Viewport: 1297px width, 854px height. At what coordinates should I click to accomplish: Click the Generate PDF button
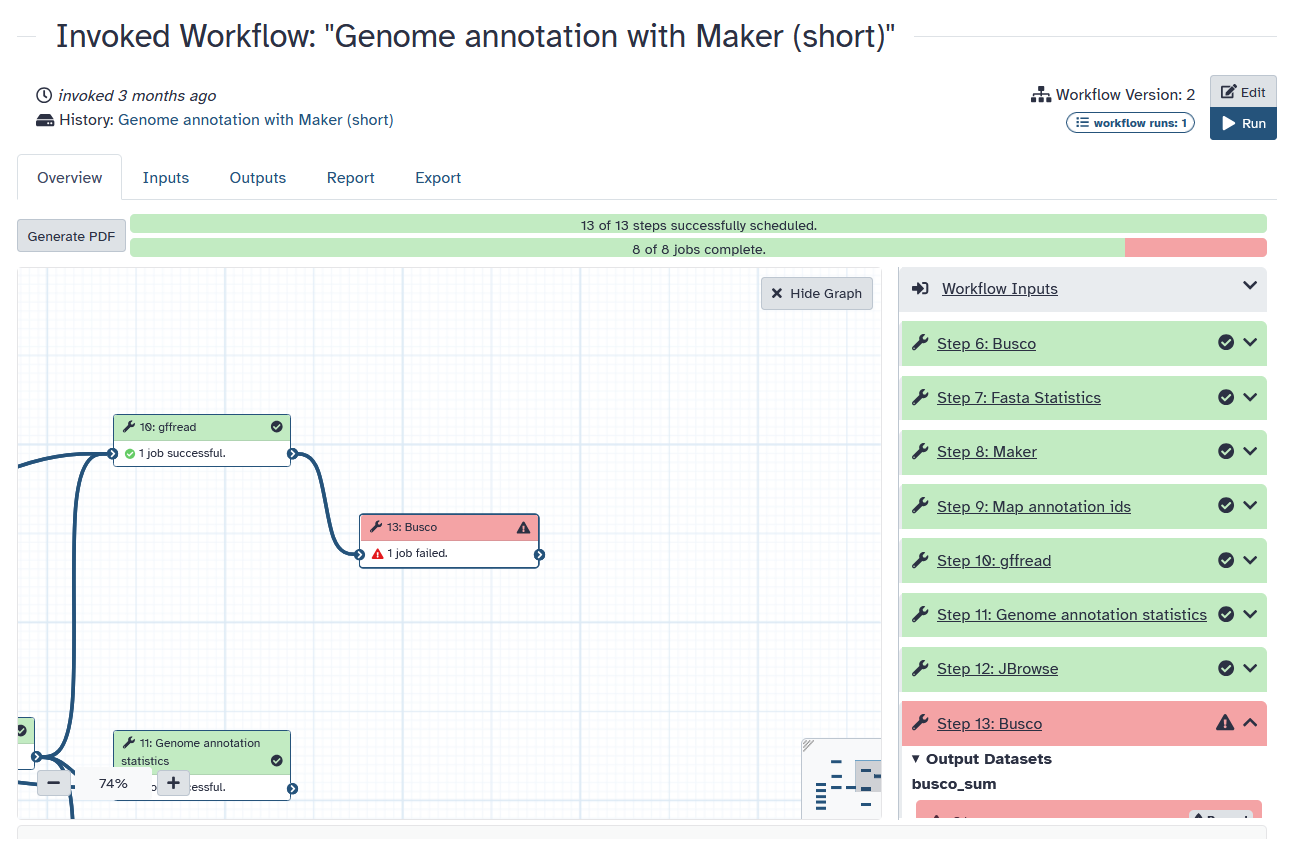[x=71, y=237]
